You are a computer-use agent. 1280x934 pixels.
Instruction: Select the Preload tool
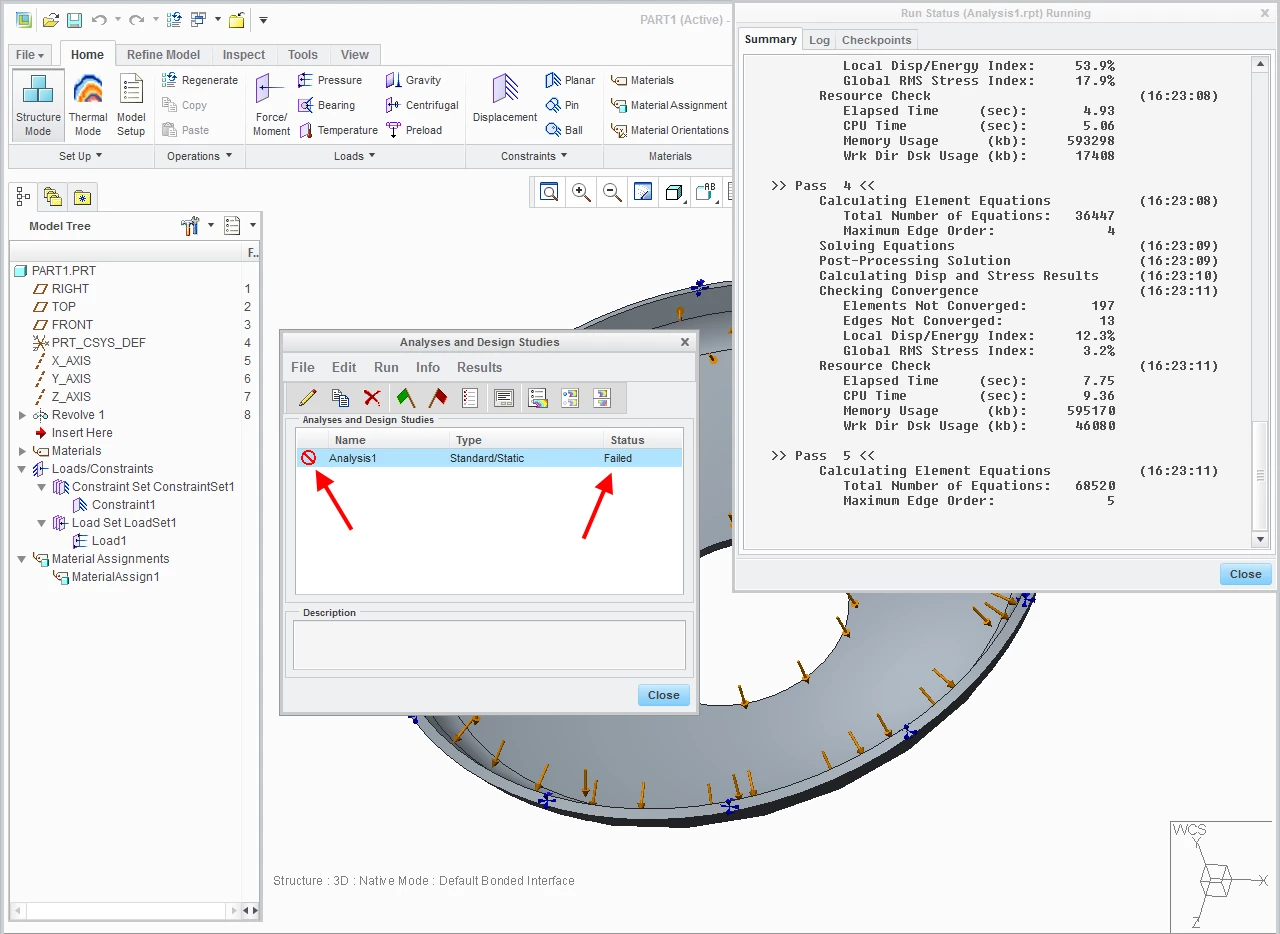(x=413, y=130)
